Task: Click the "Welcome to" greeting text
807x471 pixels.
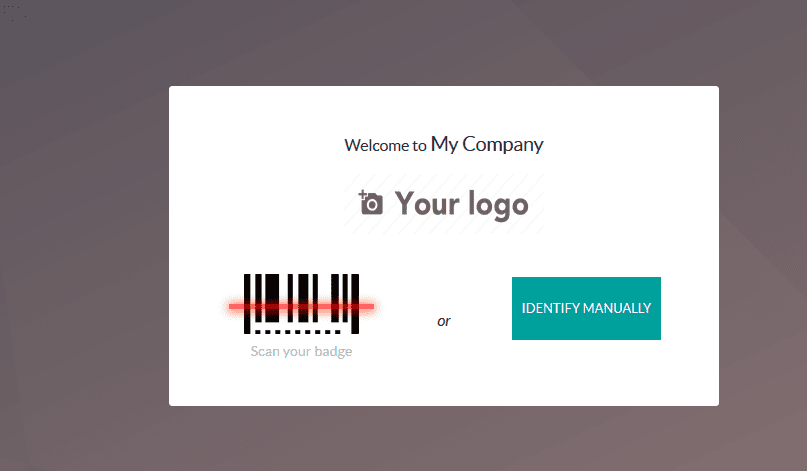Action: (x=386, y=146)
